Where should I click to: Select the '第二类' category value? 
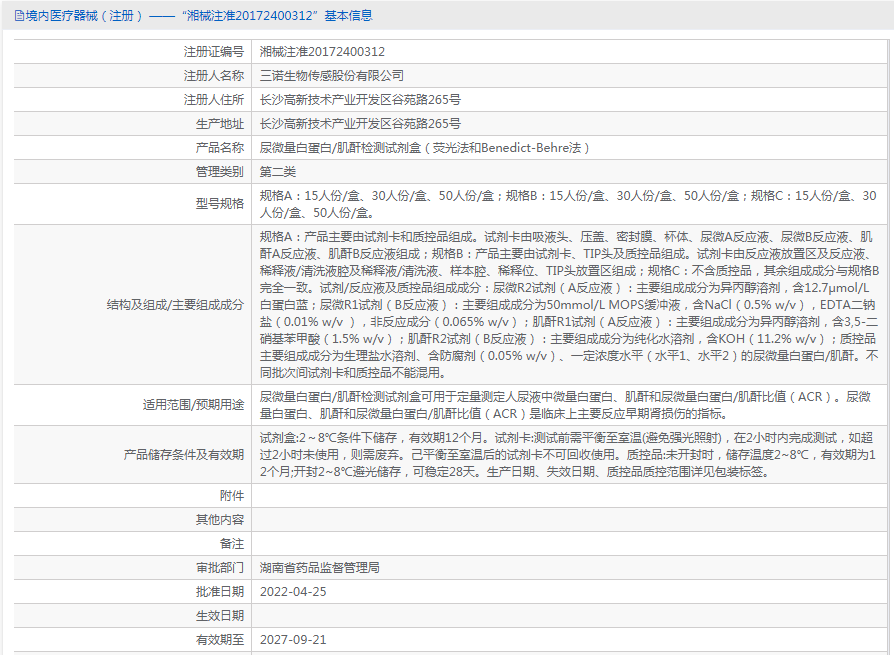[x=278, y=172]
